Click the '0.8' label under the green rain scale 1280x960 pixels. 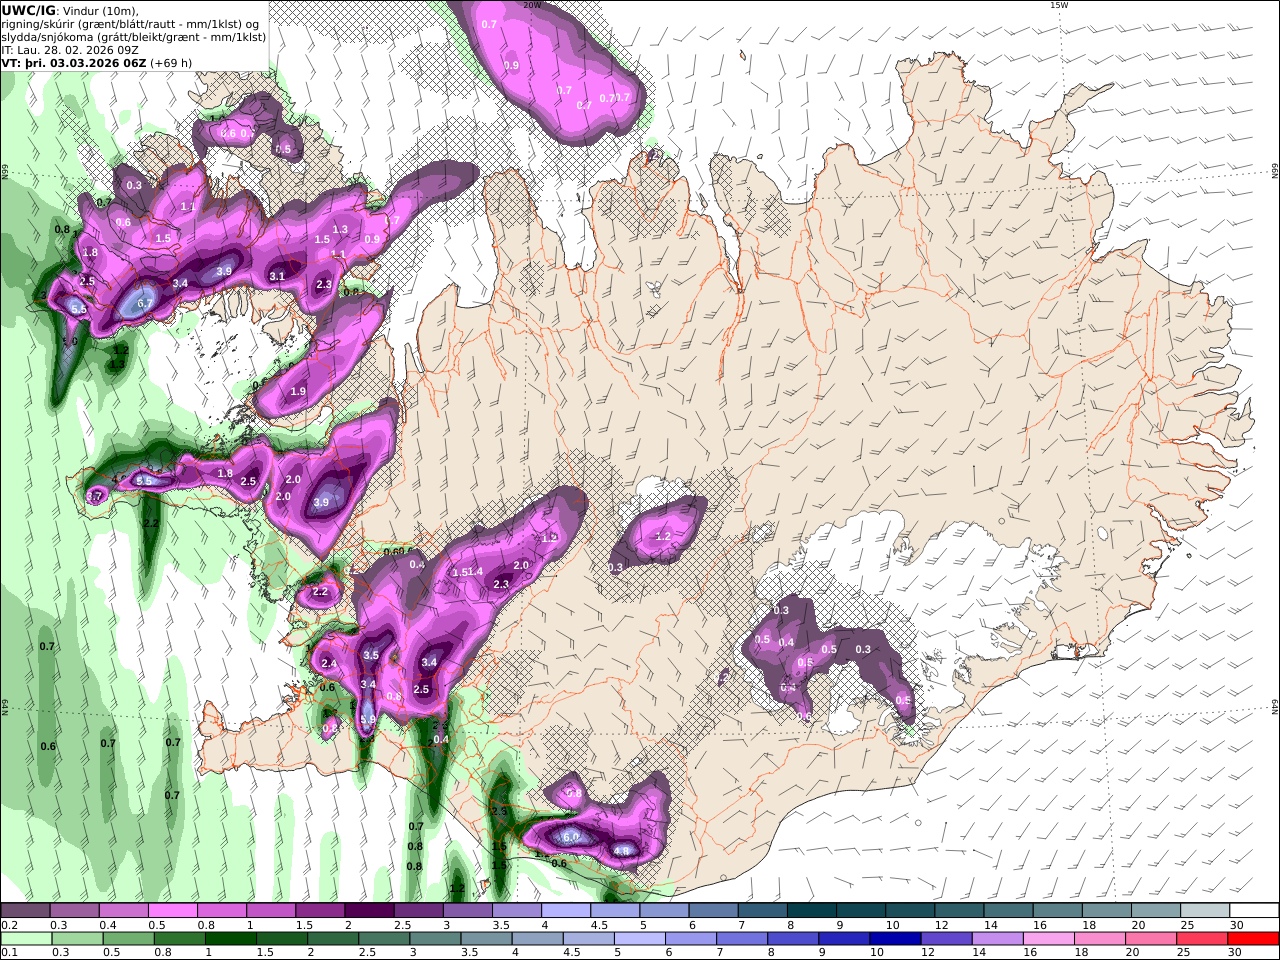tap(162, 953)
